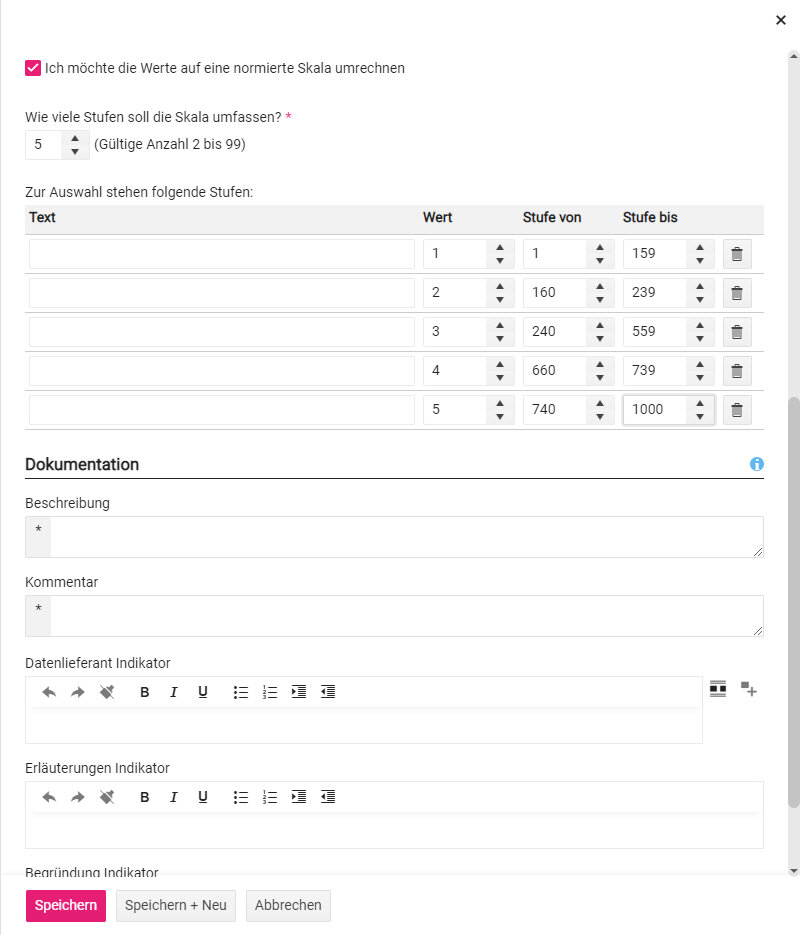Open the Dokumentation info icon

[757, 464]
